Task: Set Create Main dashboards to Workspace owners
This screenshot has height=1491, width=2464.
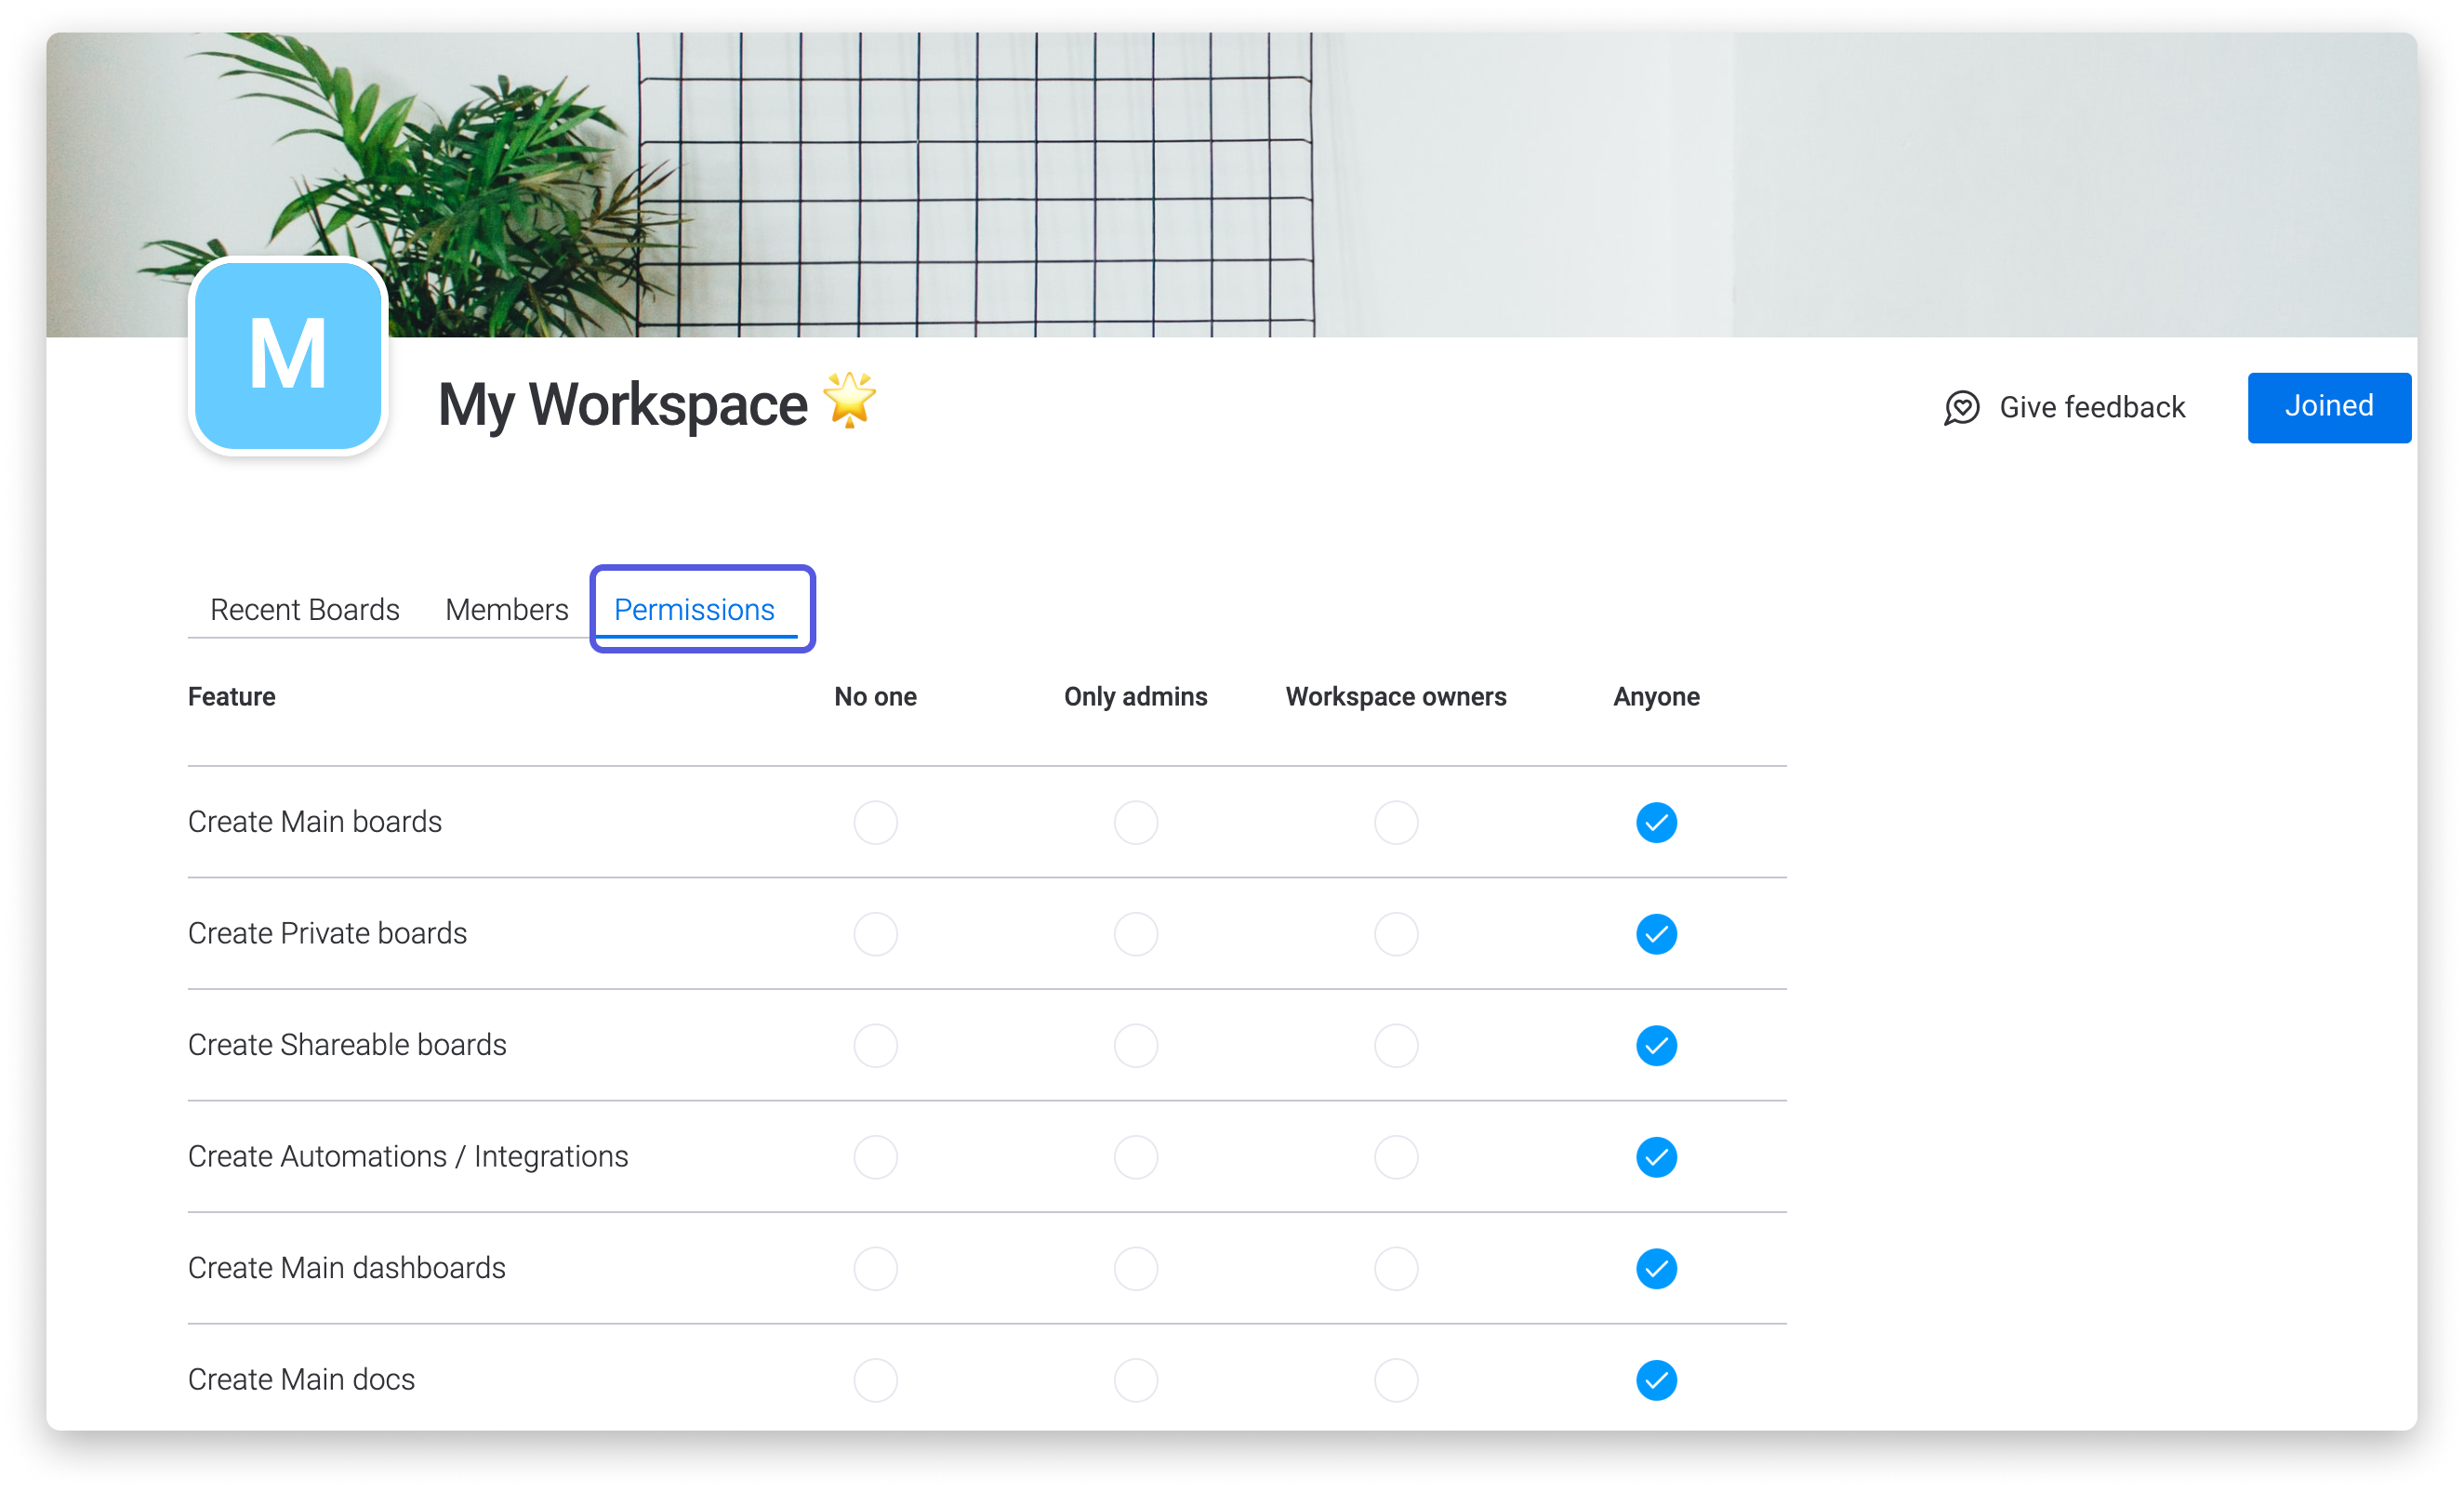Action: (x=1395, y=1268)
